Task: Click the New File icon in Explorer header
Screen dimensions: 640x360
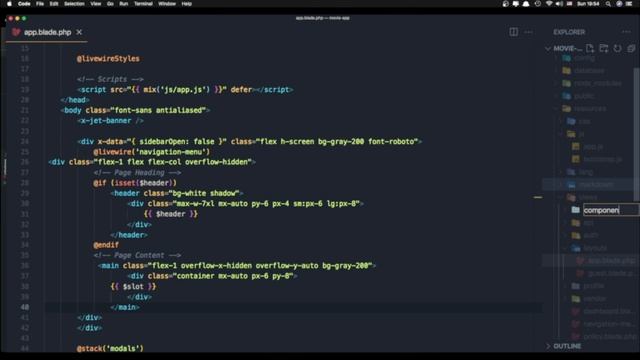Action: [x=590, y=49]
